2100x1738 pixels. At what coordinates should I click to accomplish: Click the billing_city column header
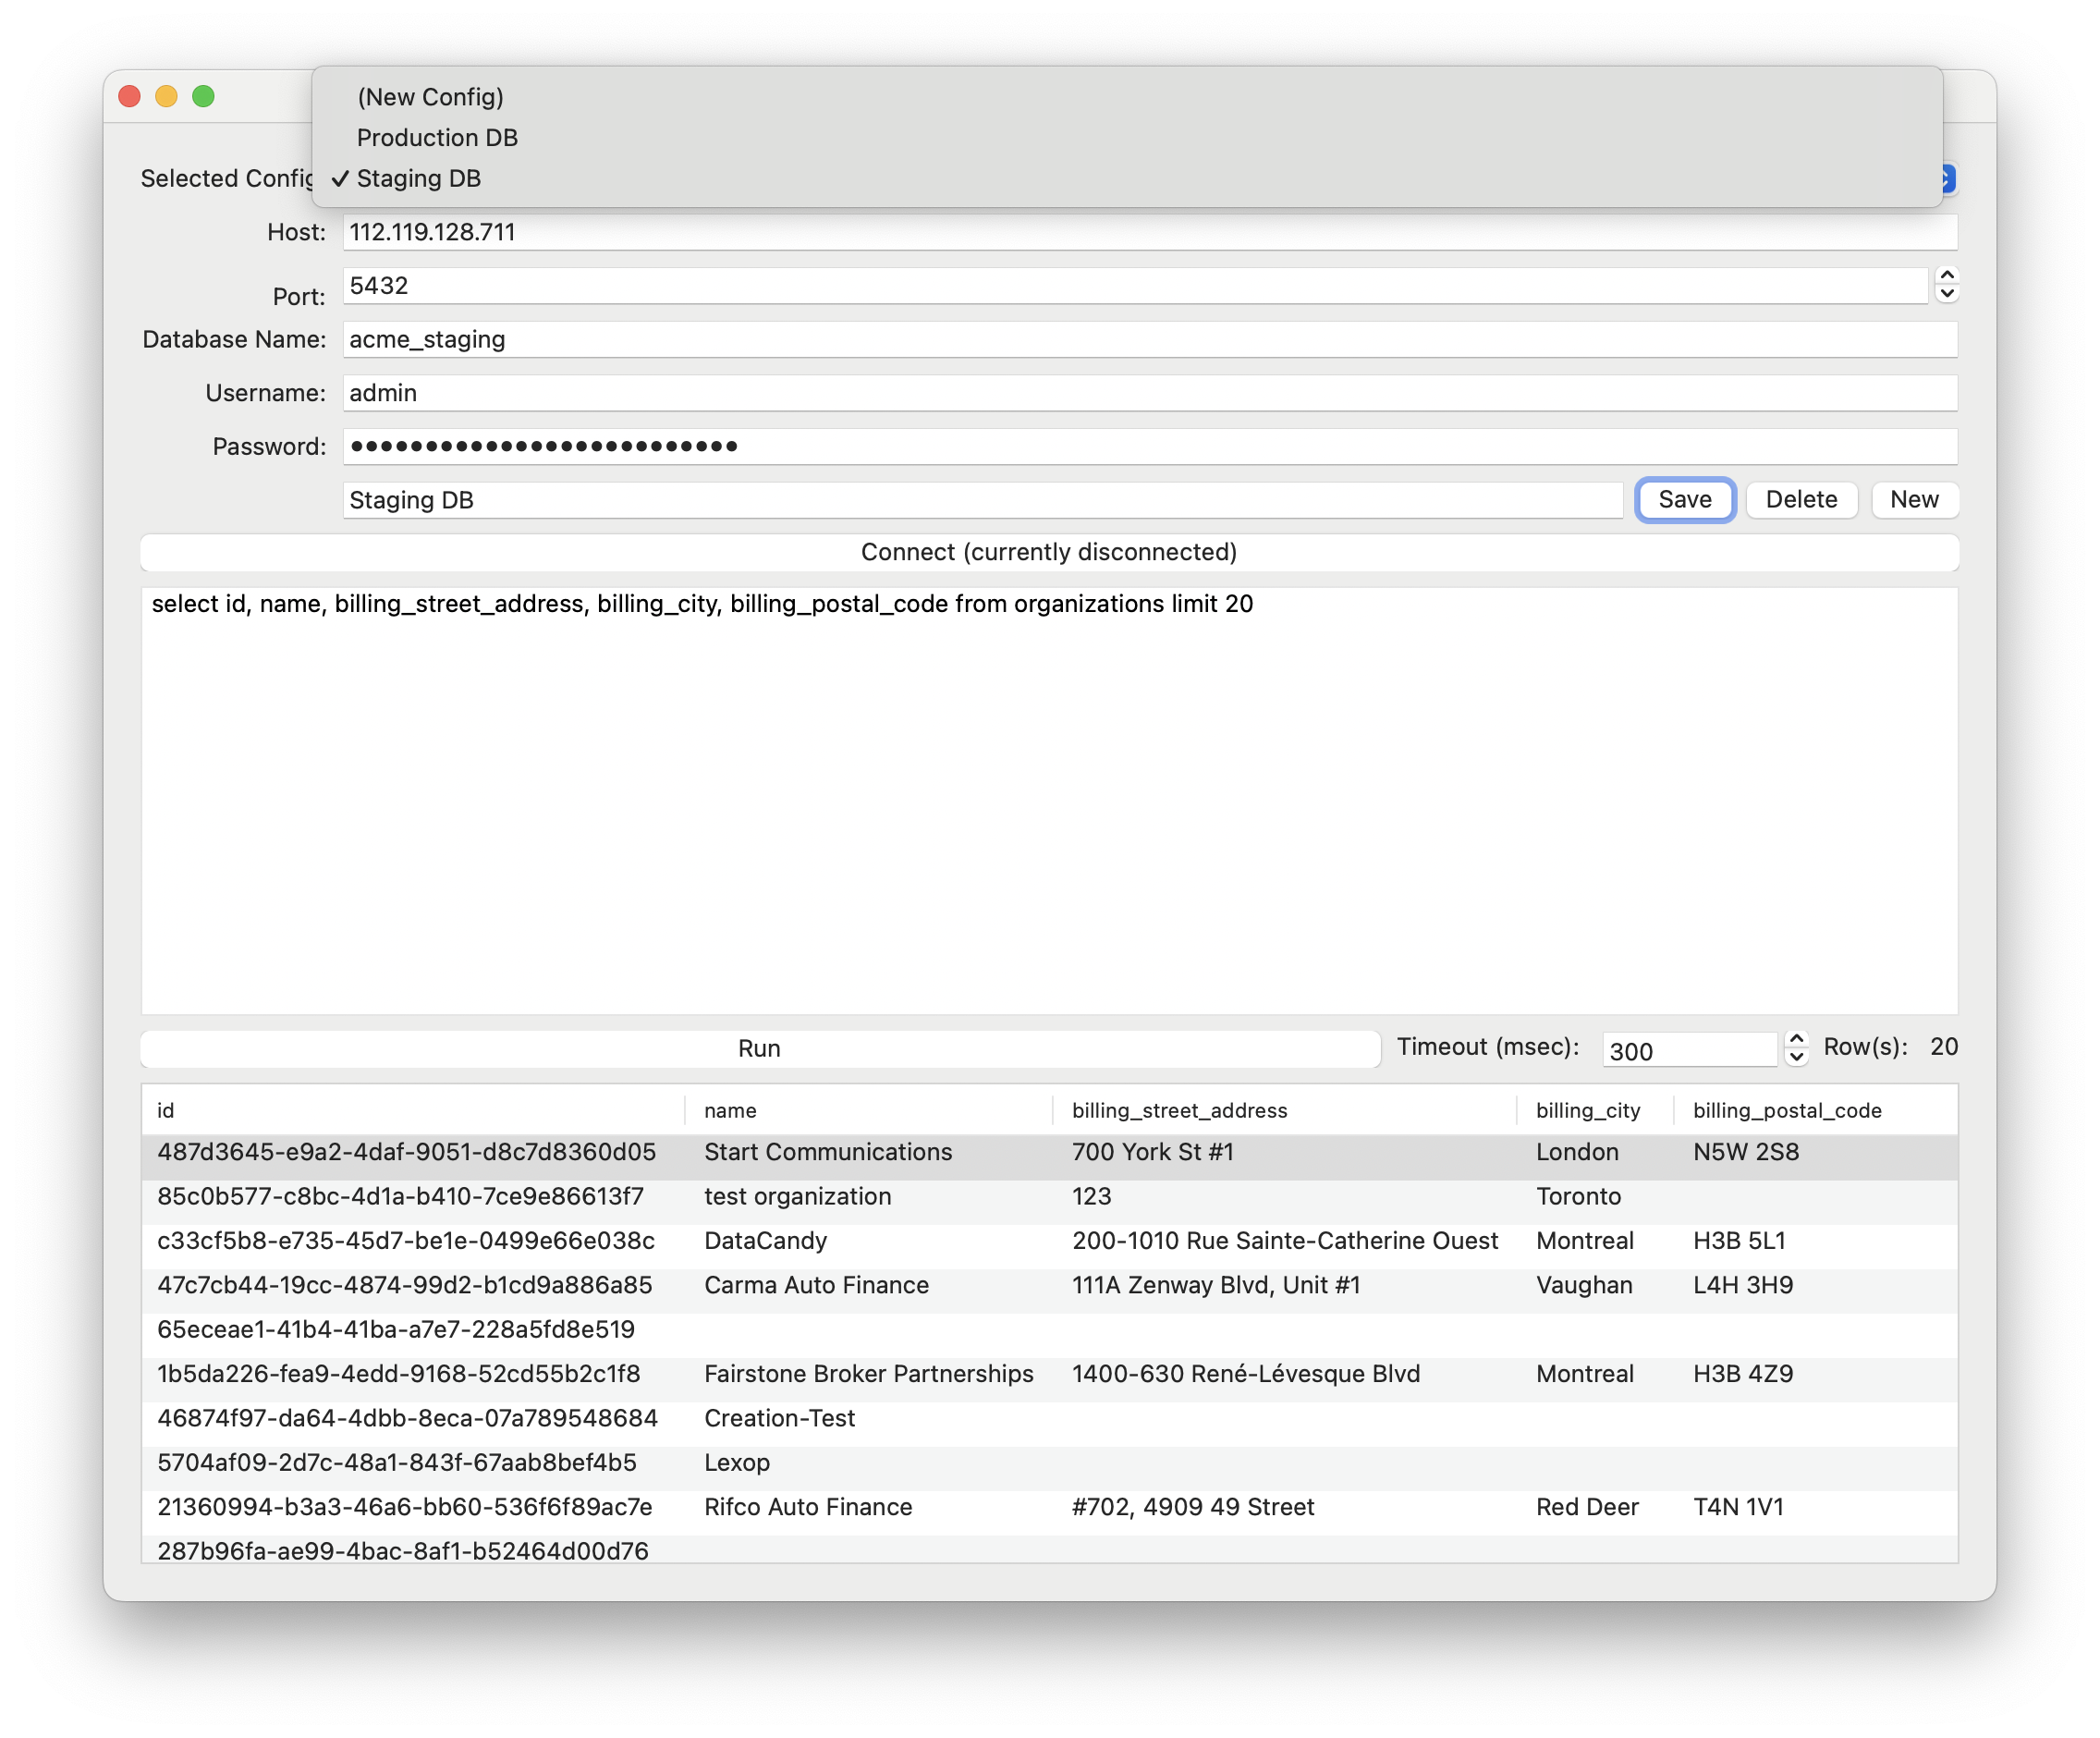click(1587, 1111)
